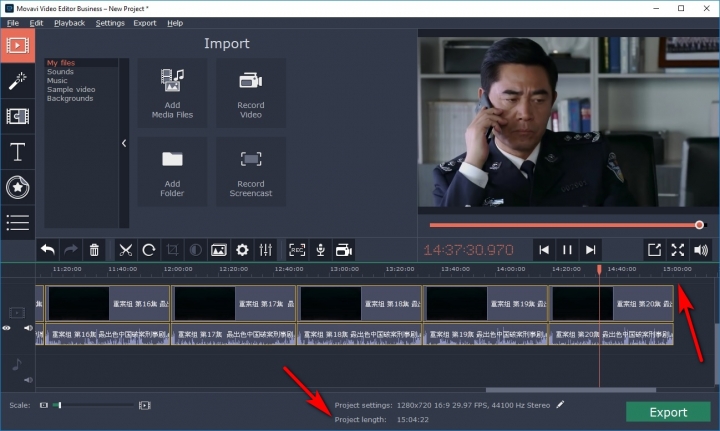Select the Crop tool

click(172, 250)
